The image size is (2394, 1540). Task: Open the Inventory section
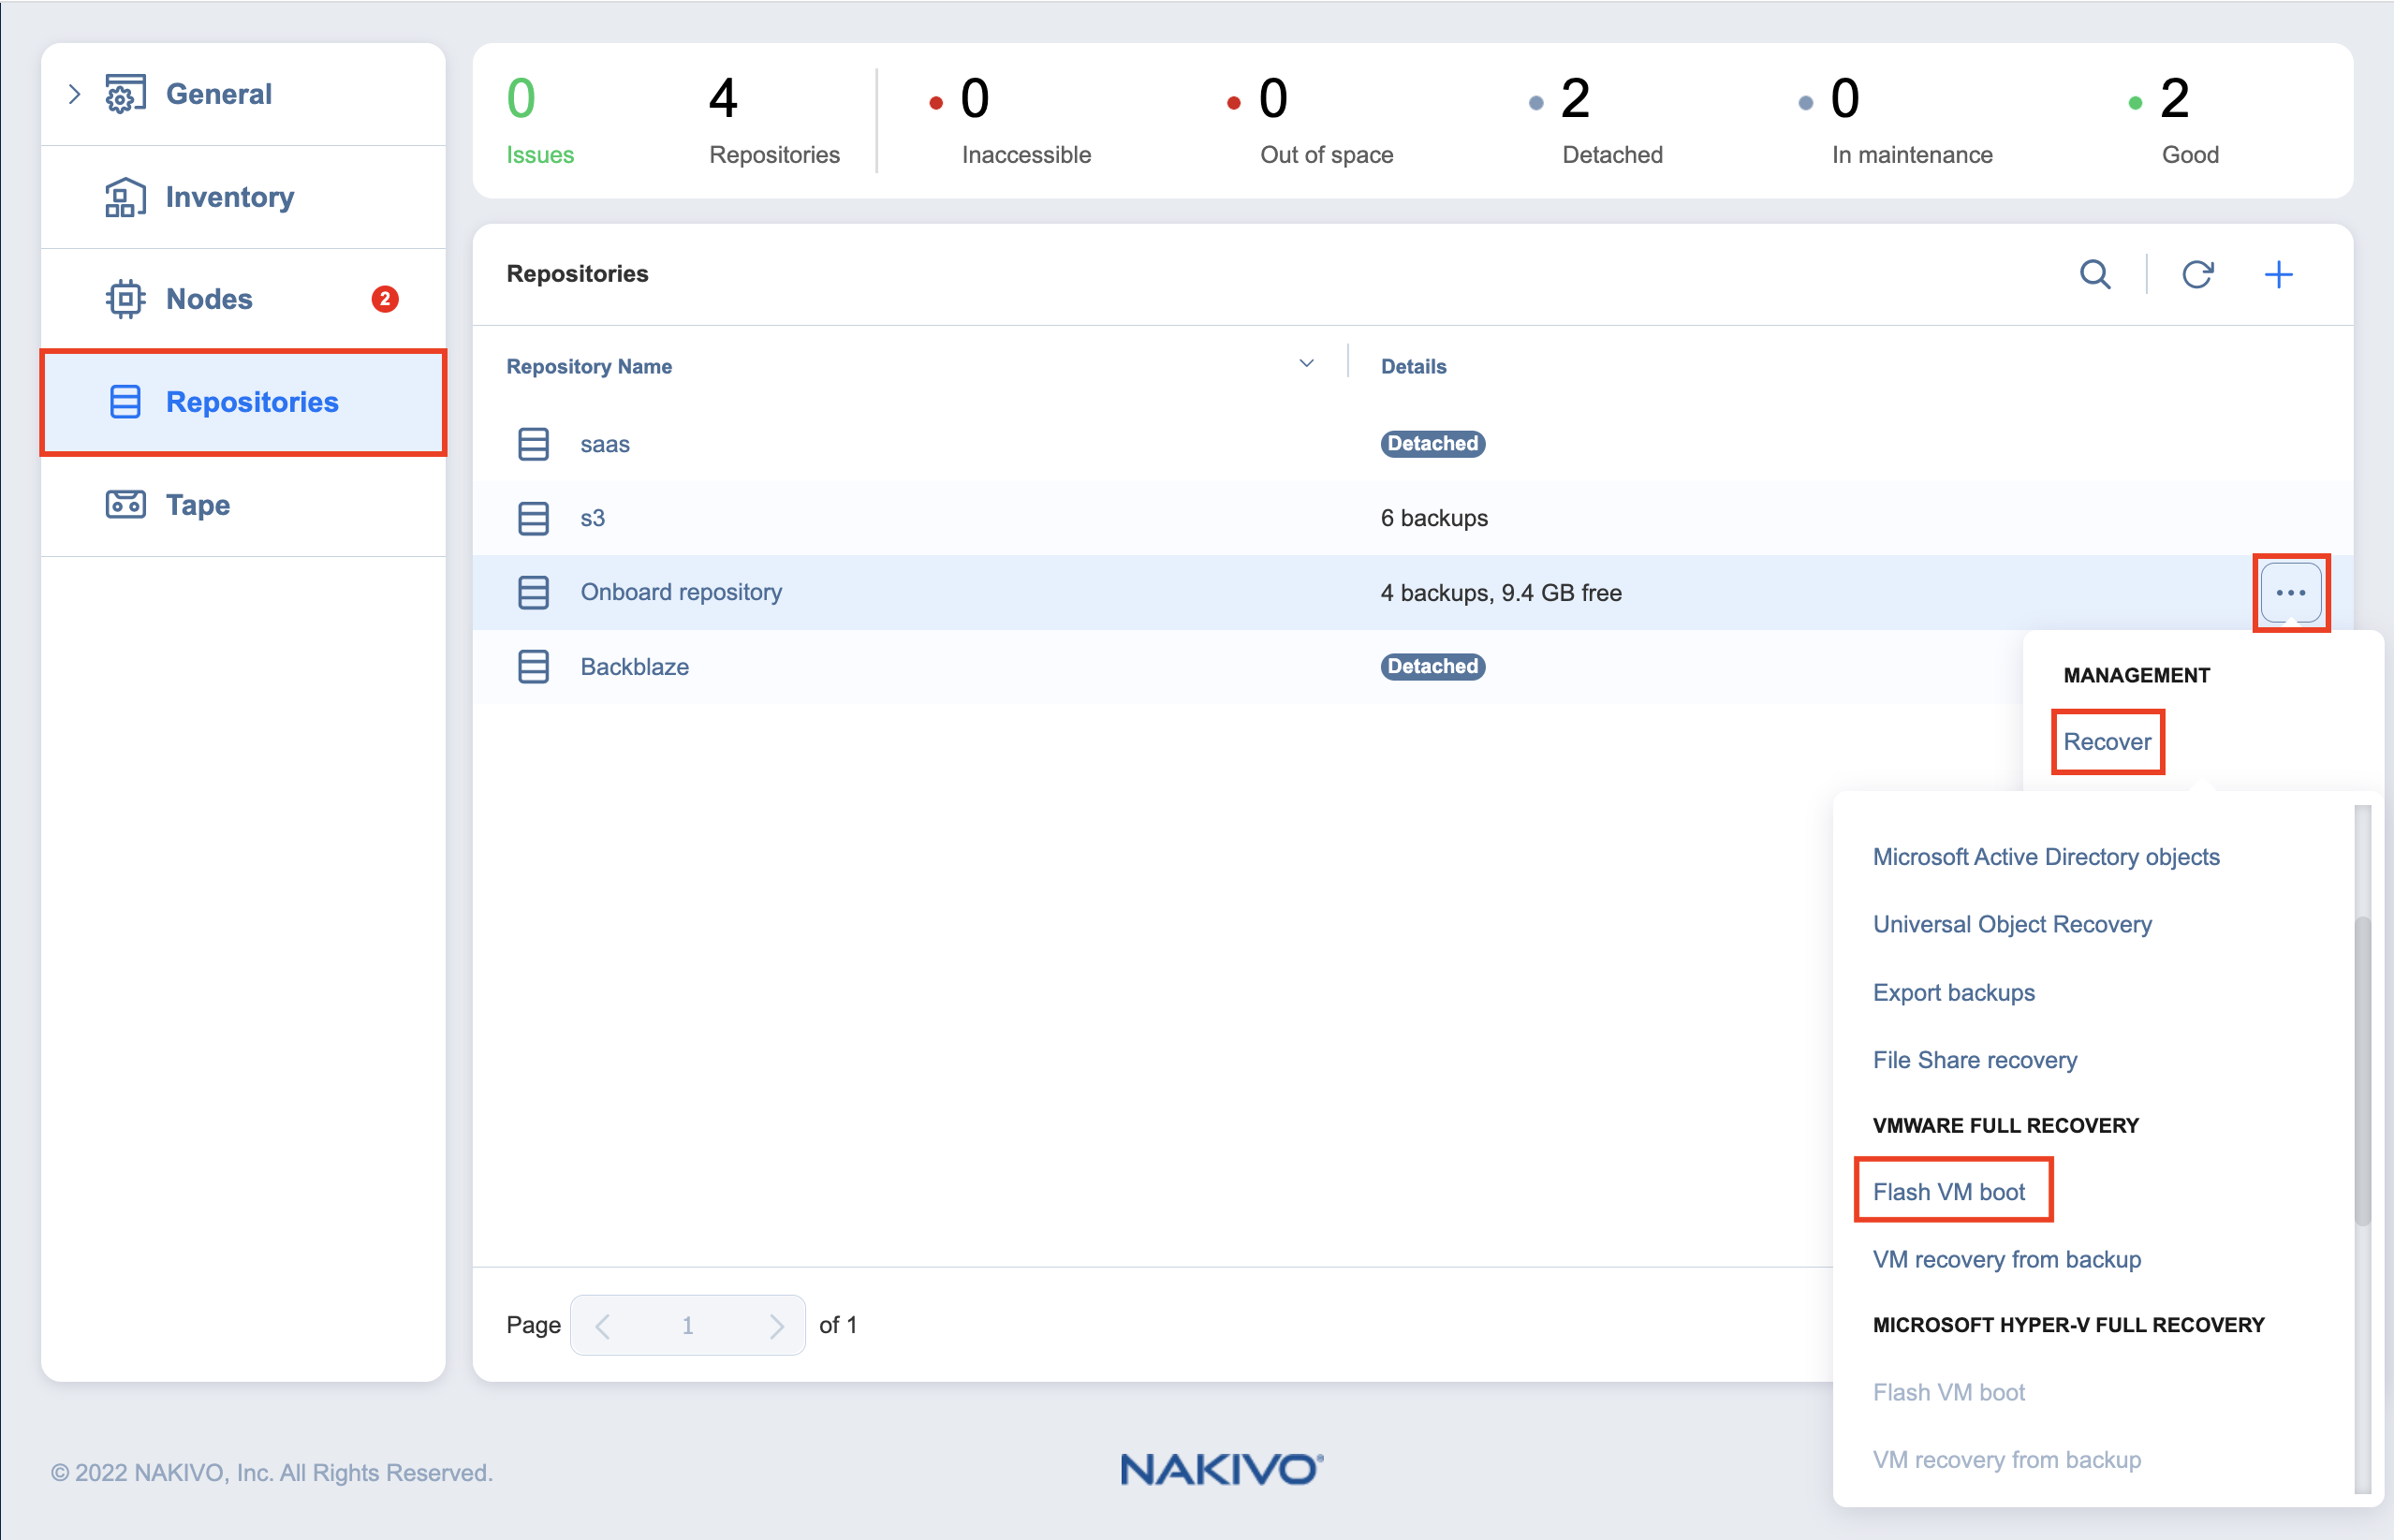[x=243, y=197]
